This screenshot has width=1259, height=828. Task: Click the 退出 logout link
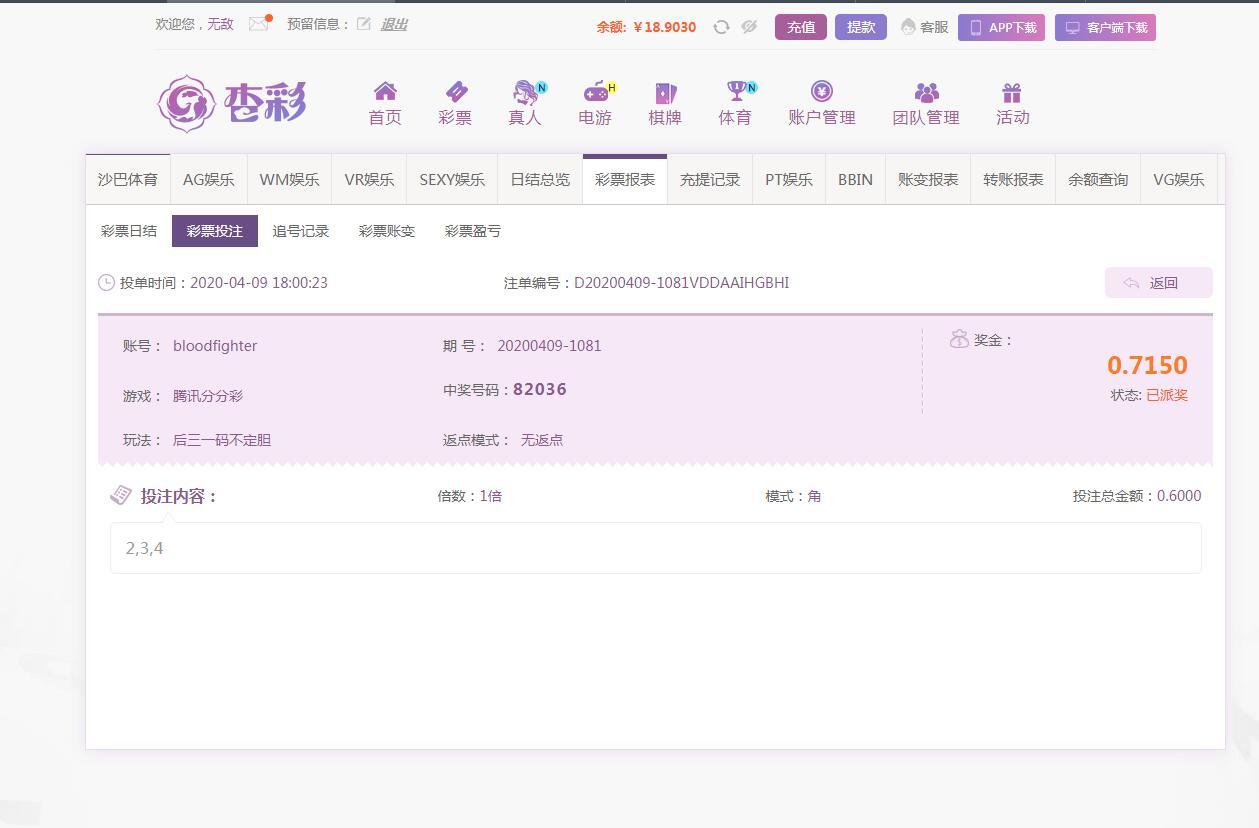click(x=394, y=24)
